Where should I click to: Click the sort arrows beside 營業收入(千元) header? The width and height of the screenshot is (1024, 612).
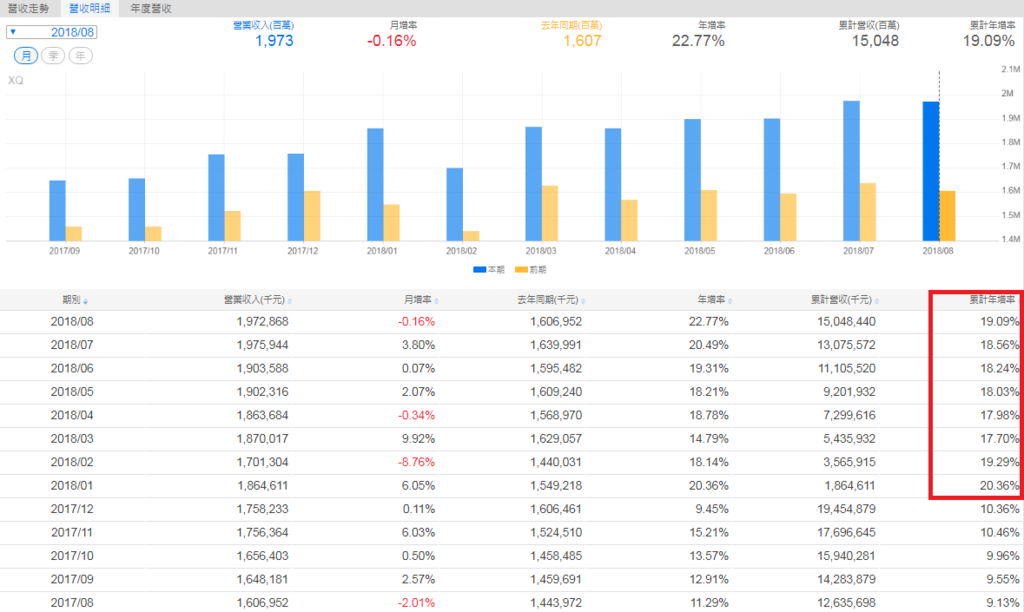[289, 301]
